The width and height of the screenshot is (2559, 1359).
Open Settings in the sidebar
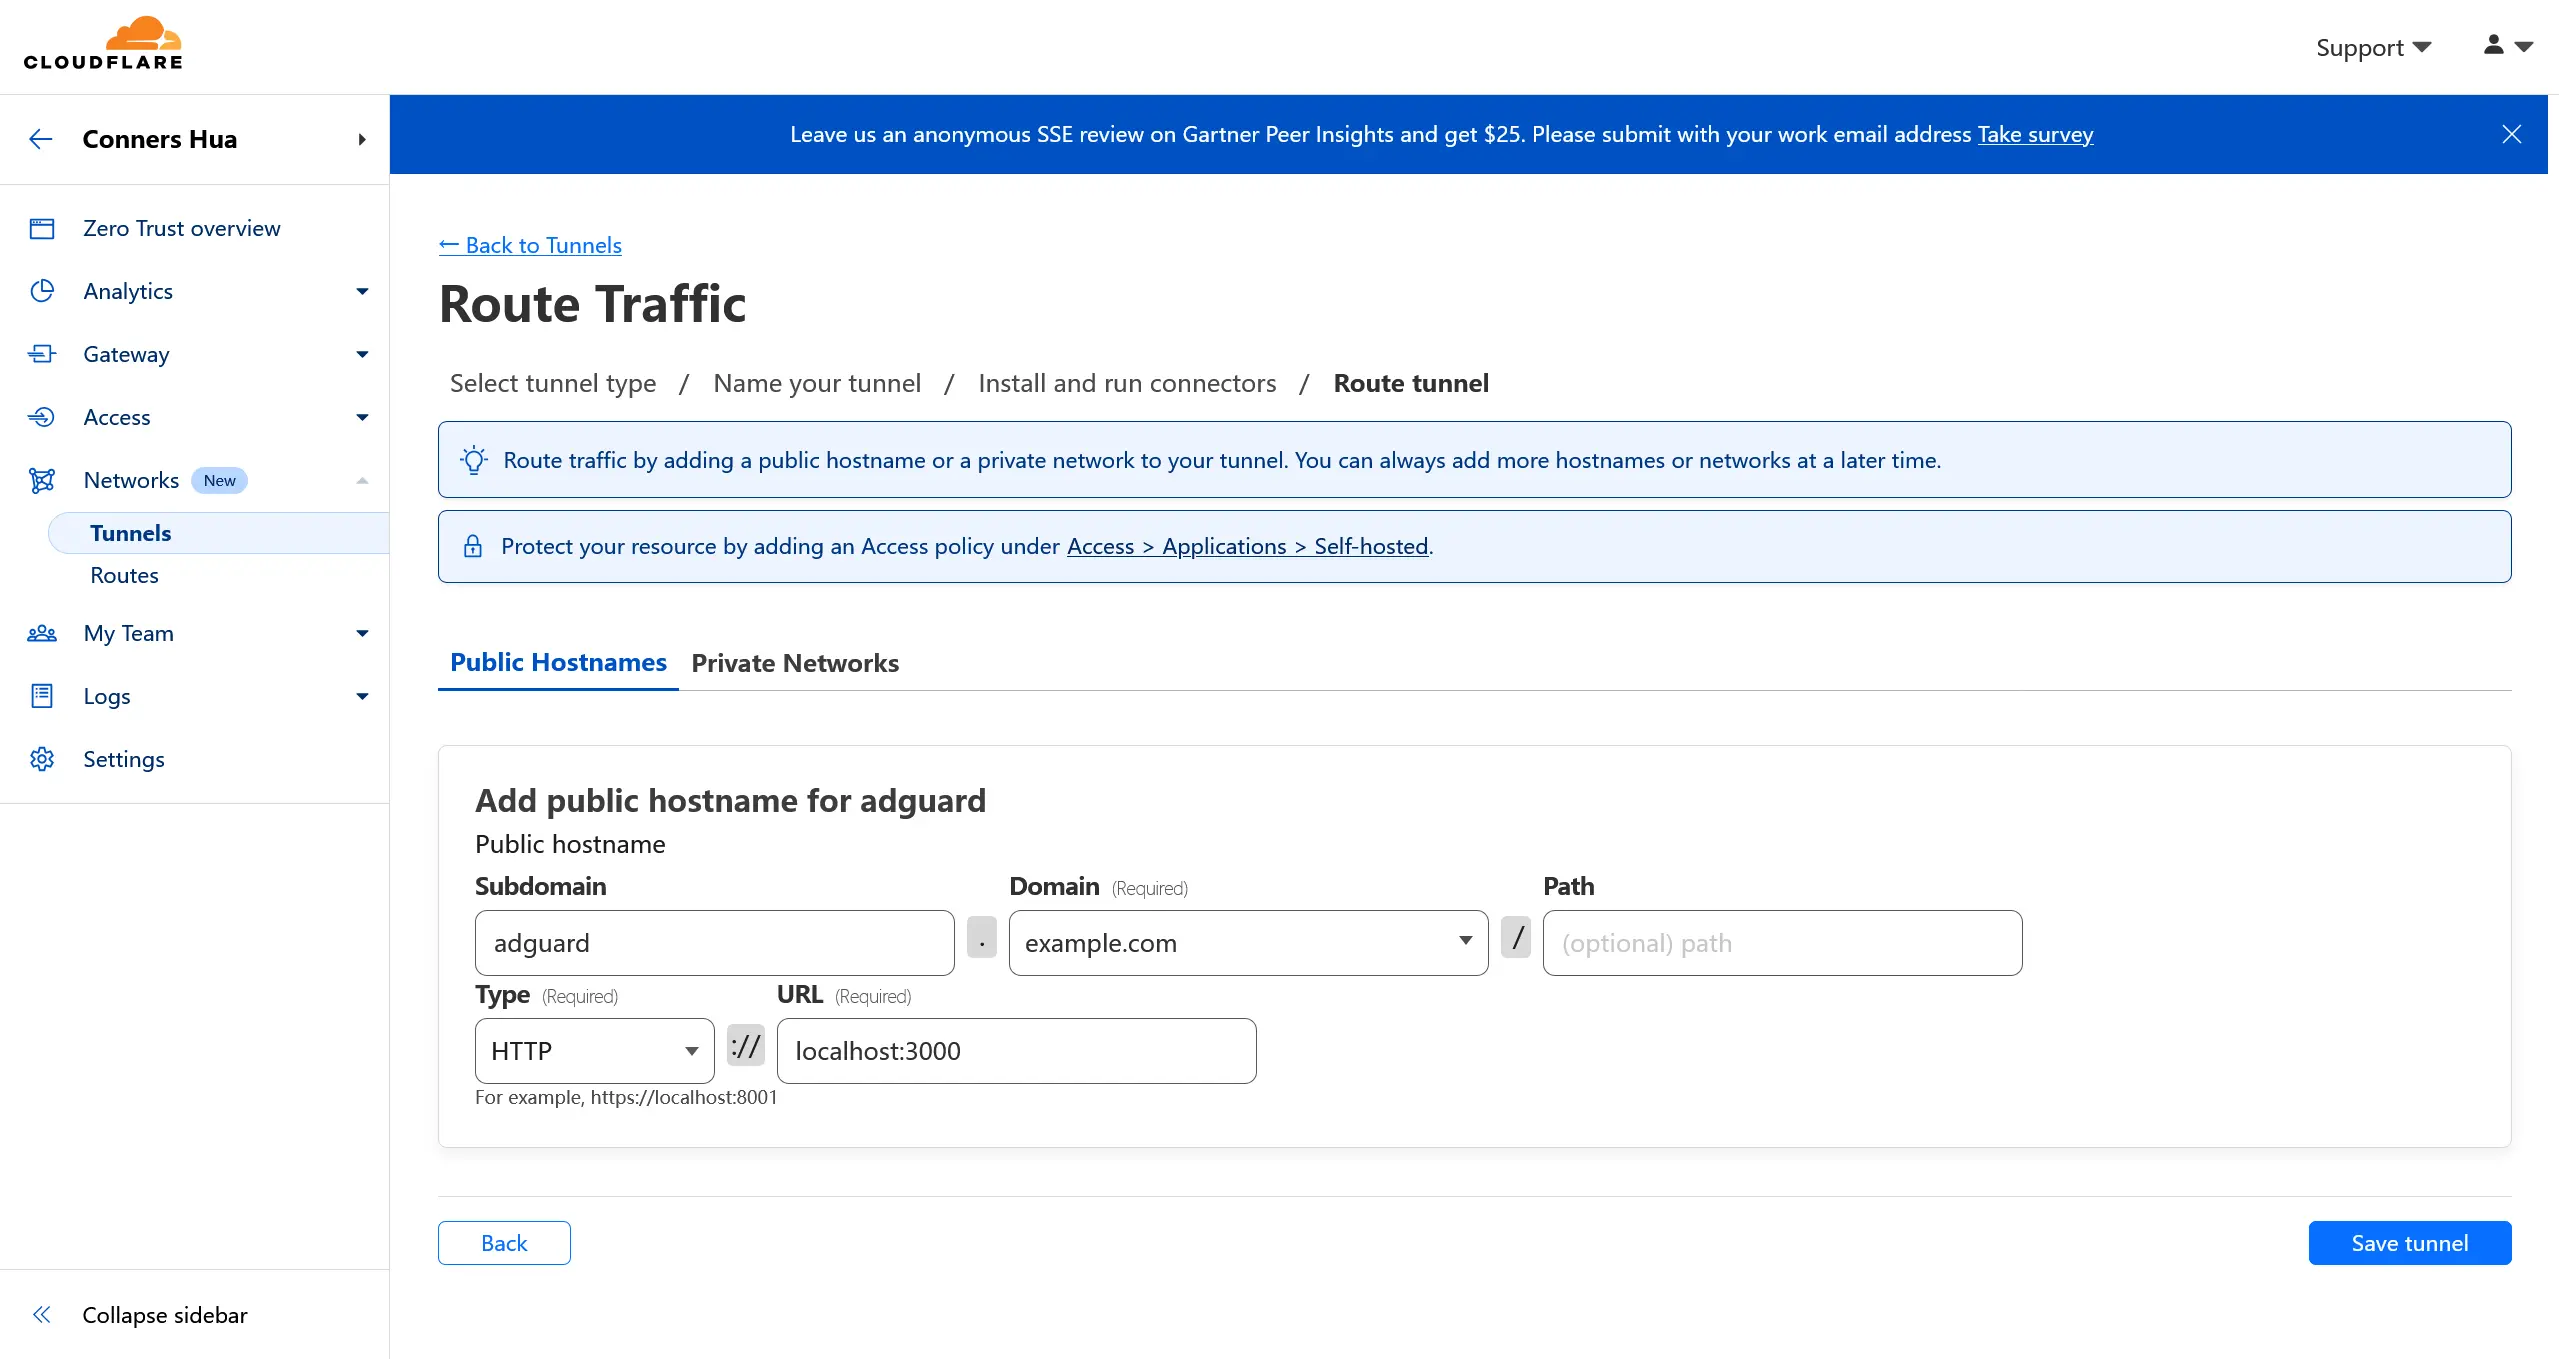[124, 759]
